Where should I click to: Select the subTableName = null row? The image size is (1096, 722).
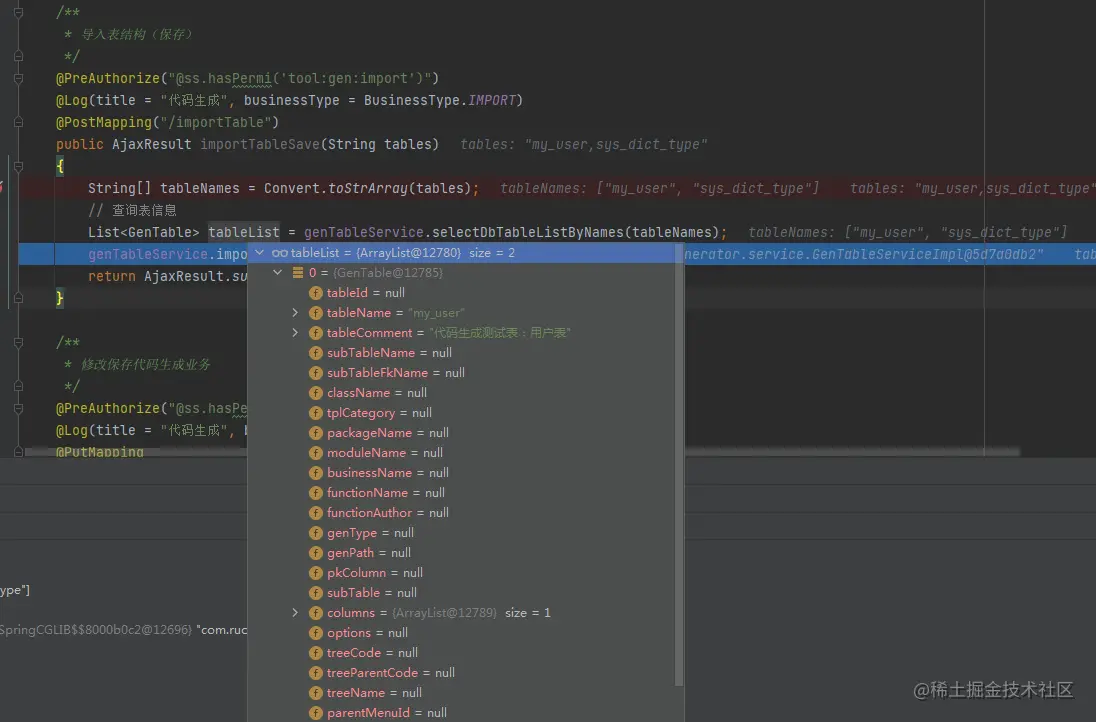pyautogui.click(x=461, y=353)
